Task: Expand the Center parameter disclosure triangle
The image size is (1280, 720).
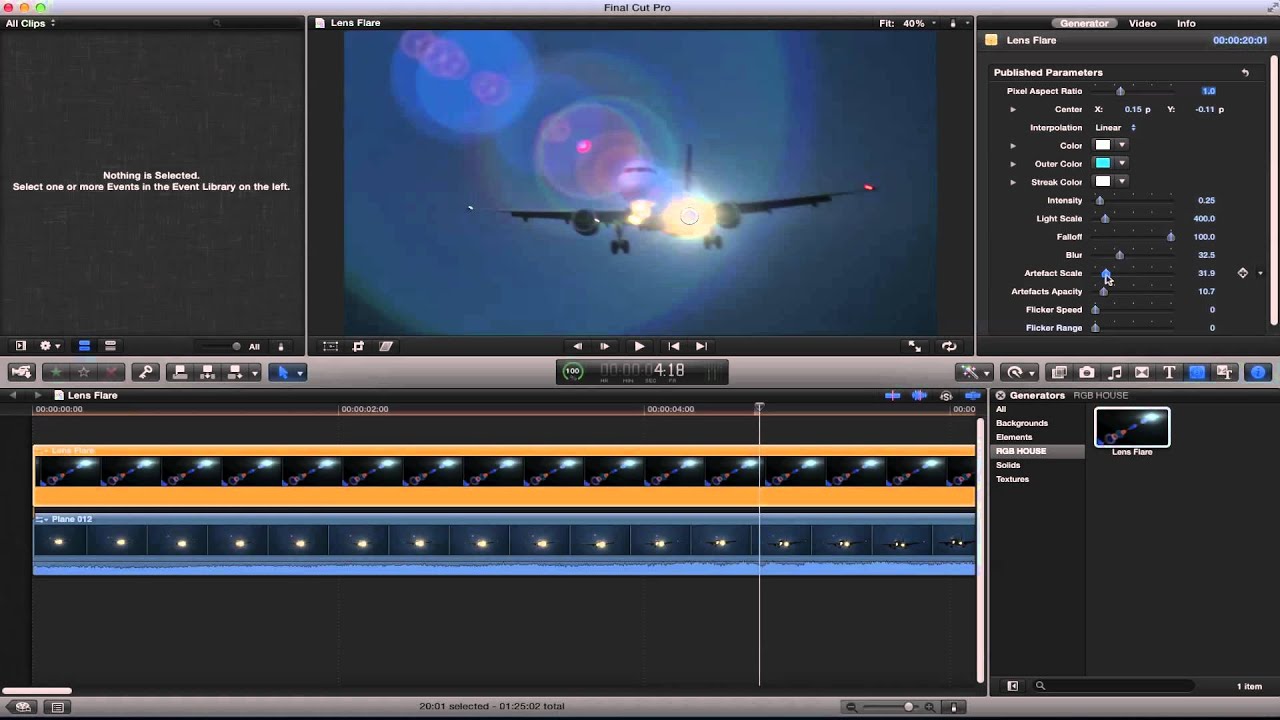Action: (x=1013, y=109)
